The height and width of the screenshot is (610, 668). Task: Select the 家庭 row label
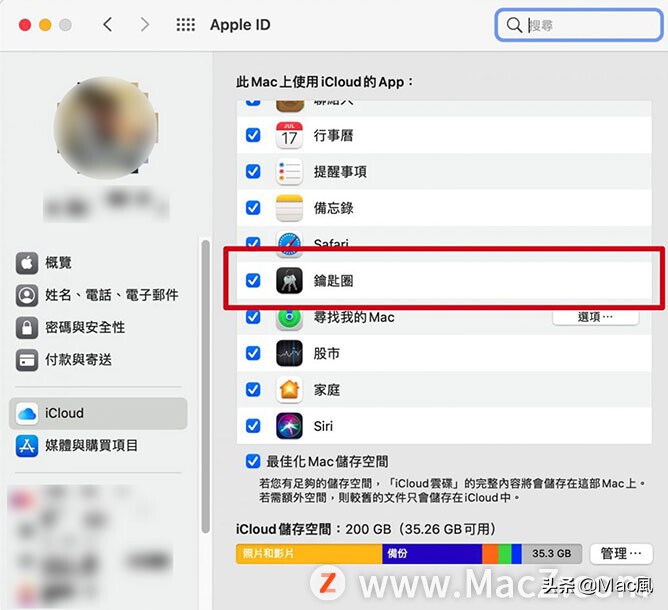(327, 390)
